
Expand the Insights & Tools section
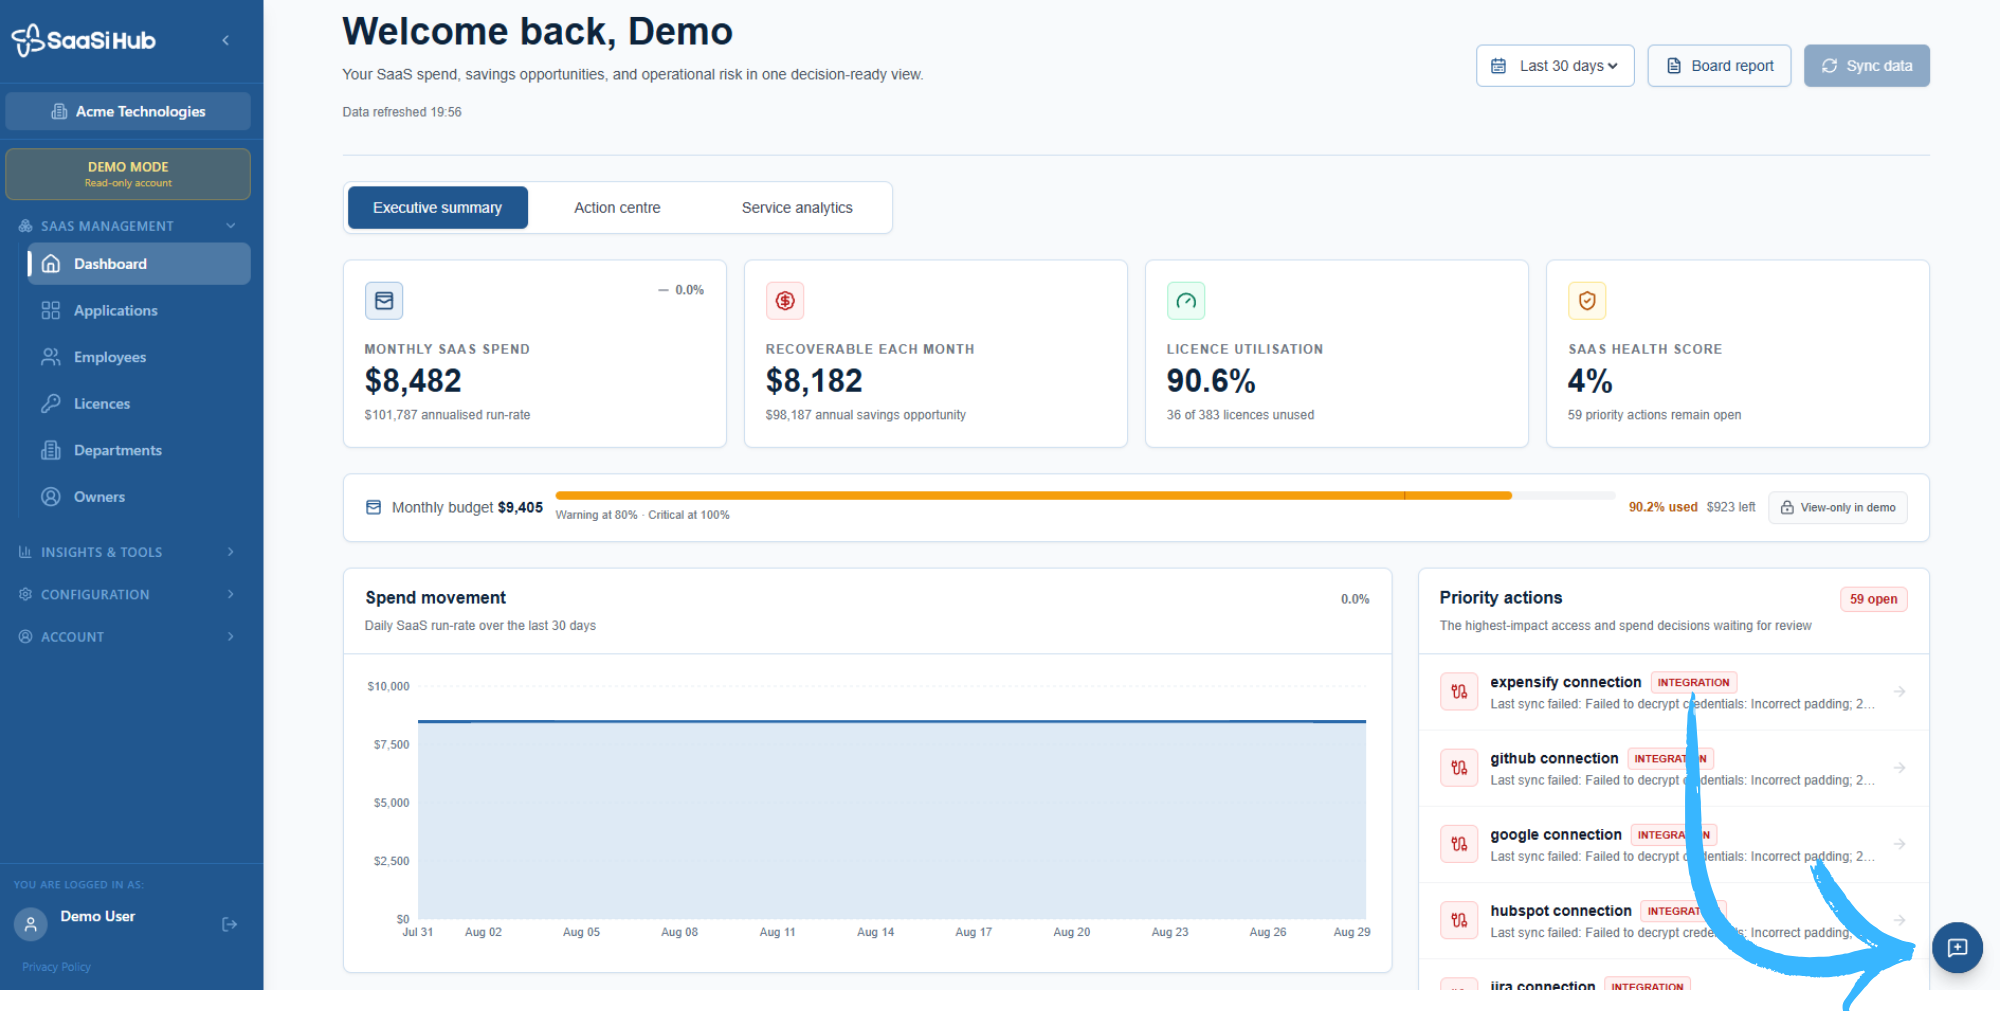tap(127, 552)
